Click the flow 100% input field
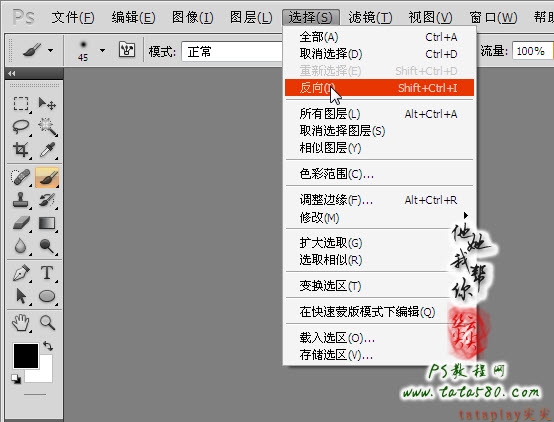This screenshot has height=422, width=554. (532, 51)
